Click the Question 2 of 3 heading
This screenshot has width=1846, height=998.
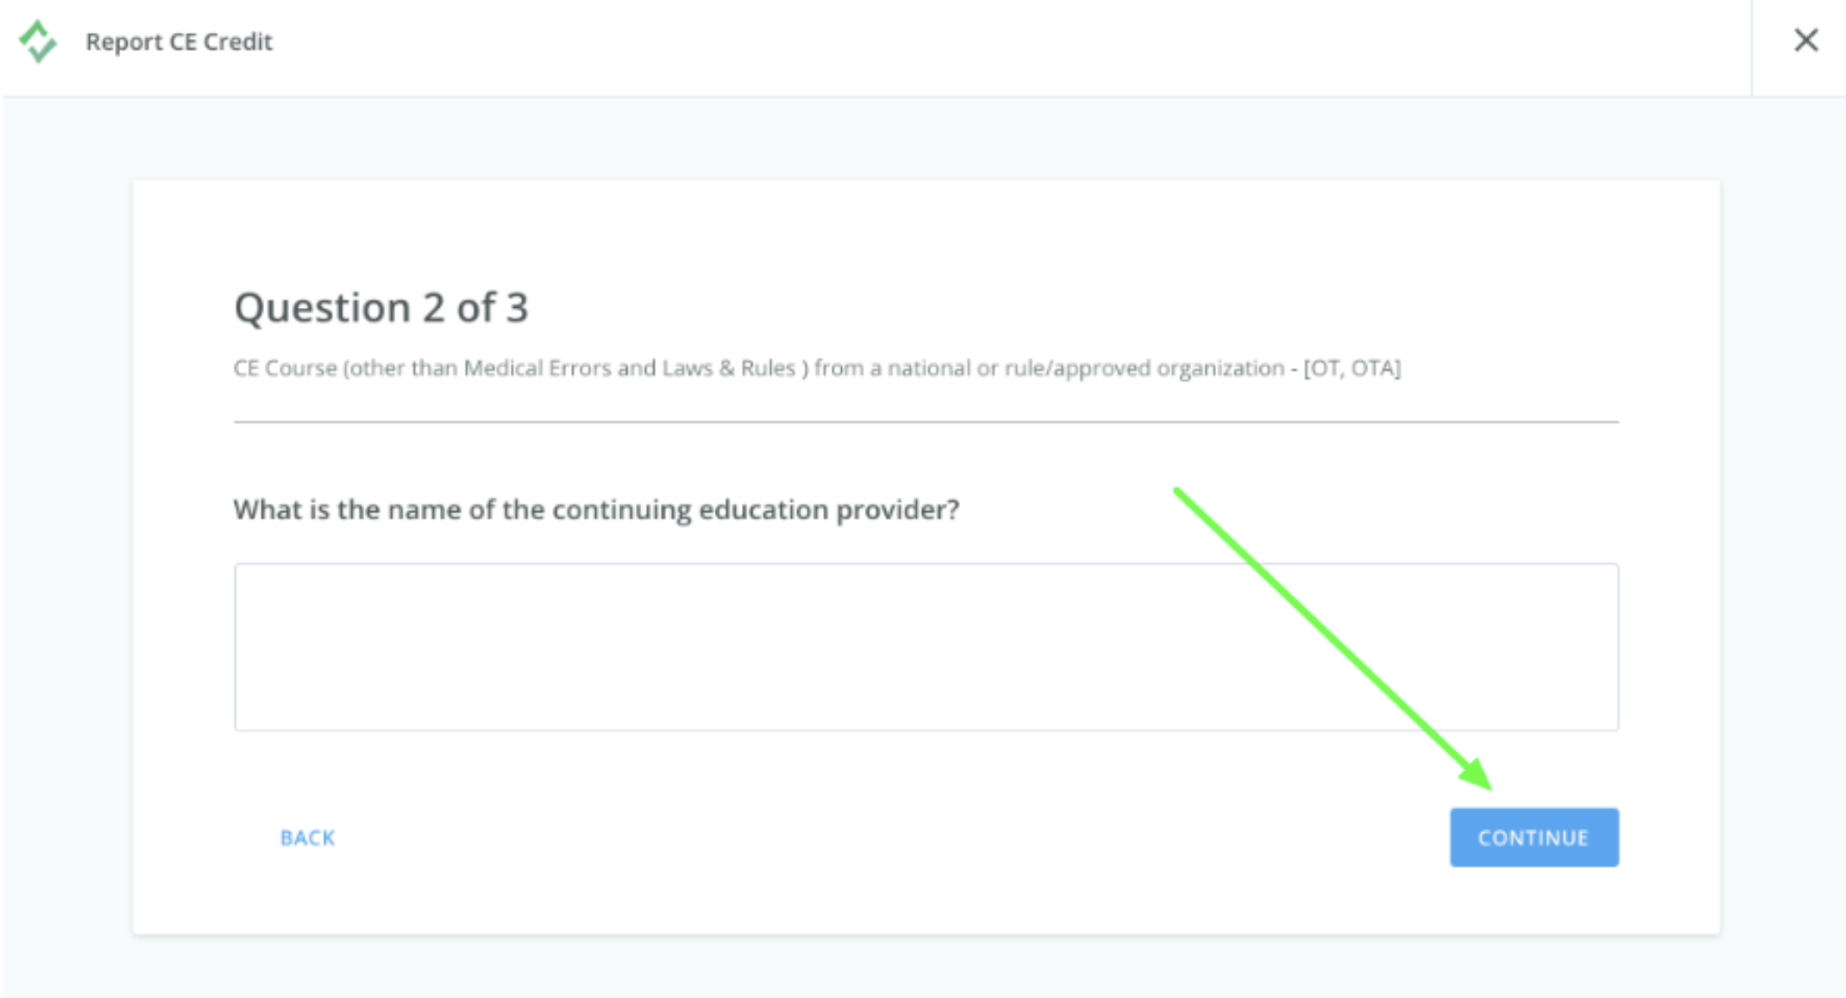[384, 307]
